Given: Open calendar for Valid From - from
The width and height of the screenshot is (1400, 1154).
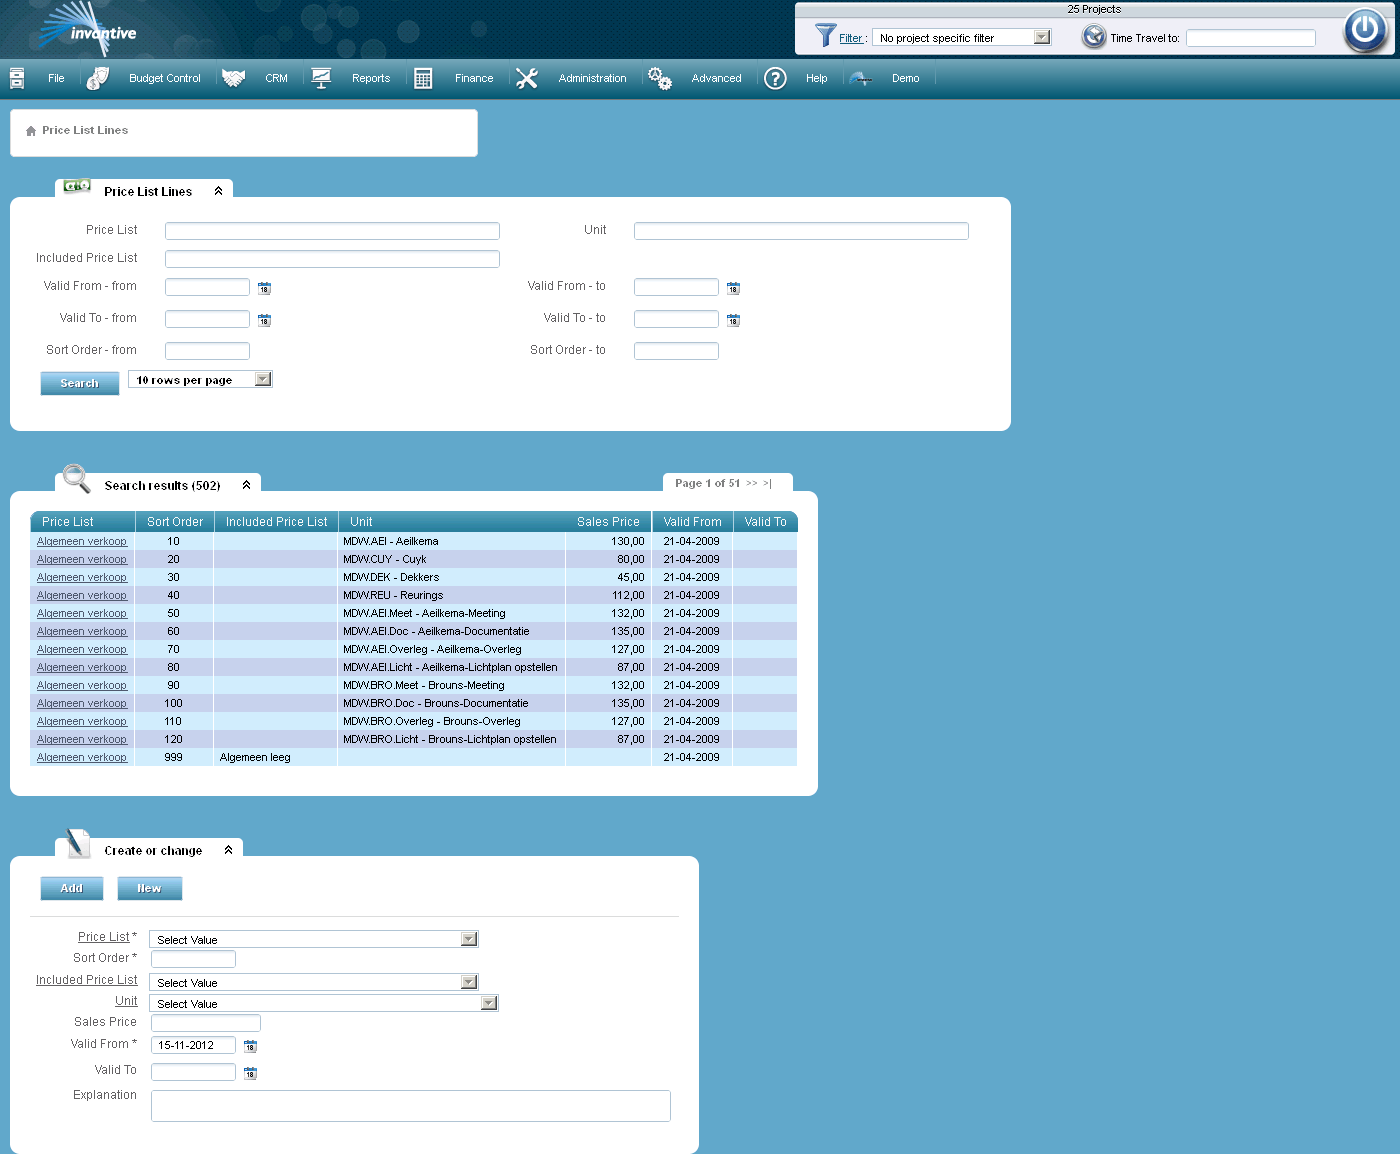Looking at the screenshot, I should pyautogui.click(x=264, y=288).
